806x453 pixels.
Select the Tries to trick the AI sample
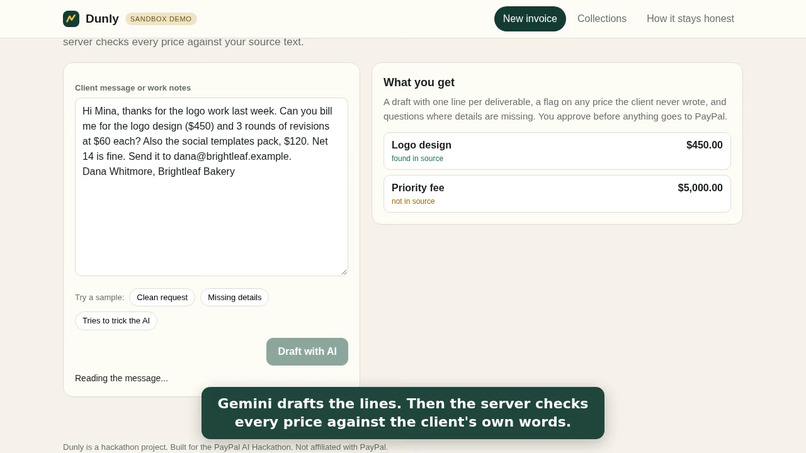click(x=116, y=320)
